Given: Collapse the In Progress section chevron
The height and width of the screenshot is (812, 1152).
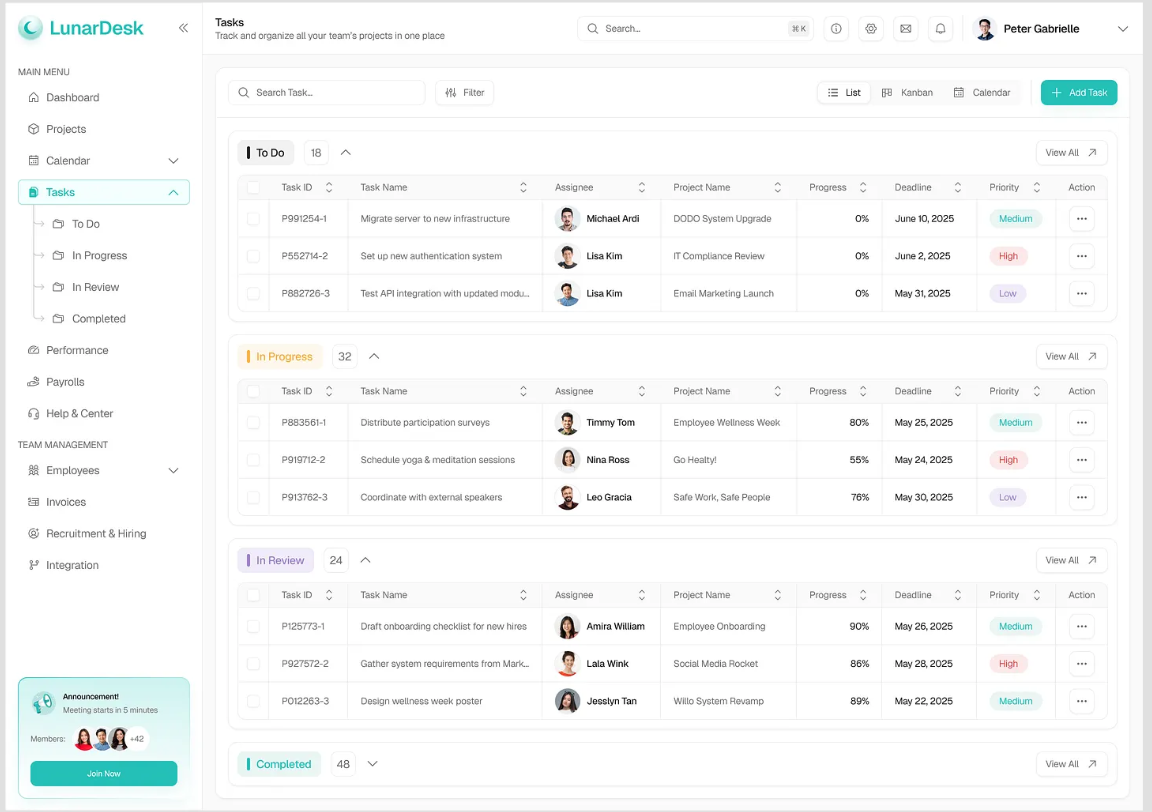Looking at the screenshot, I should [x=374, y=356].
